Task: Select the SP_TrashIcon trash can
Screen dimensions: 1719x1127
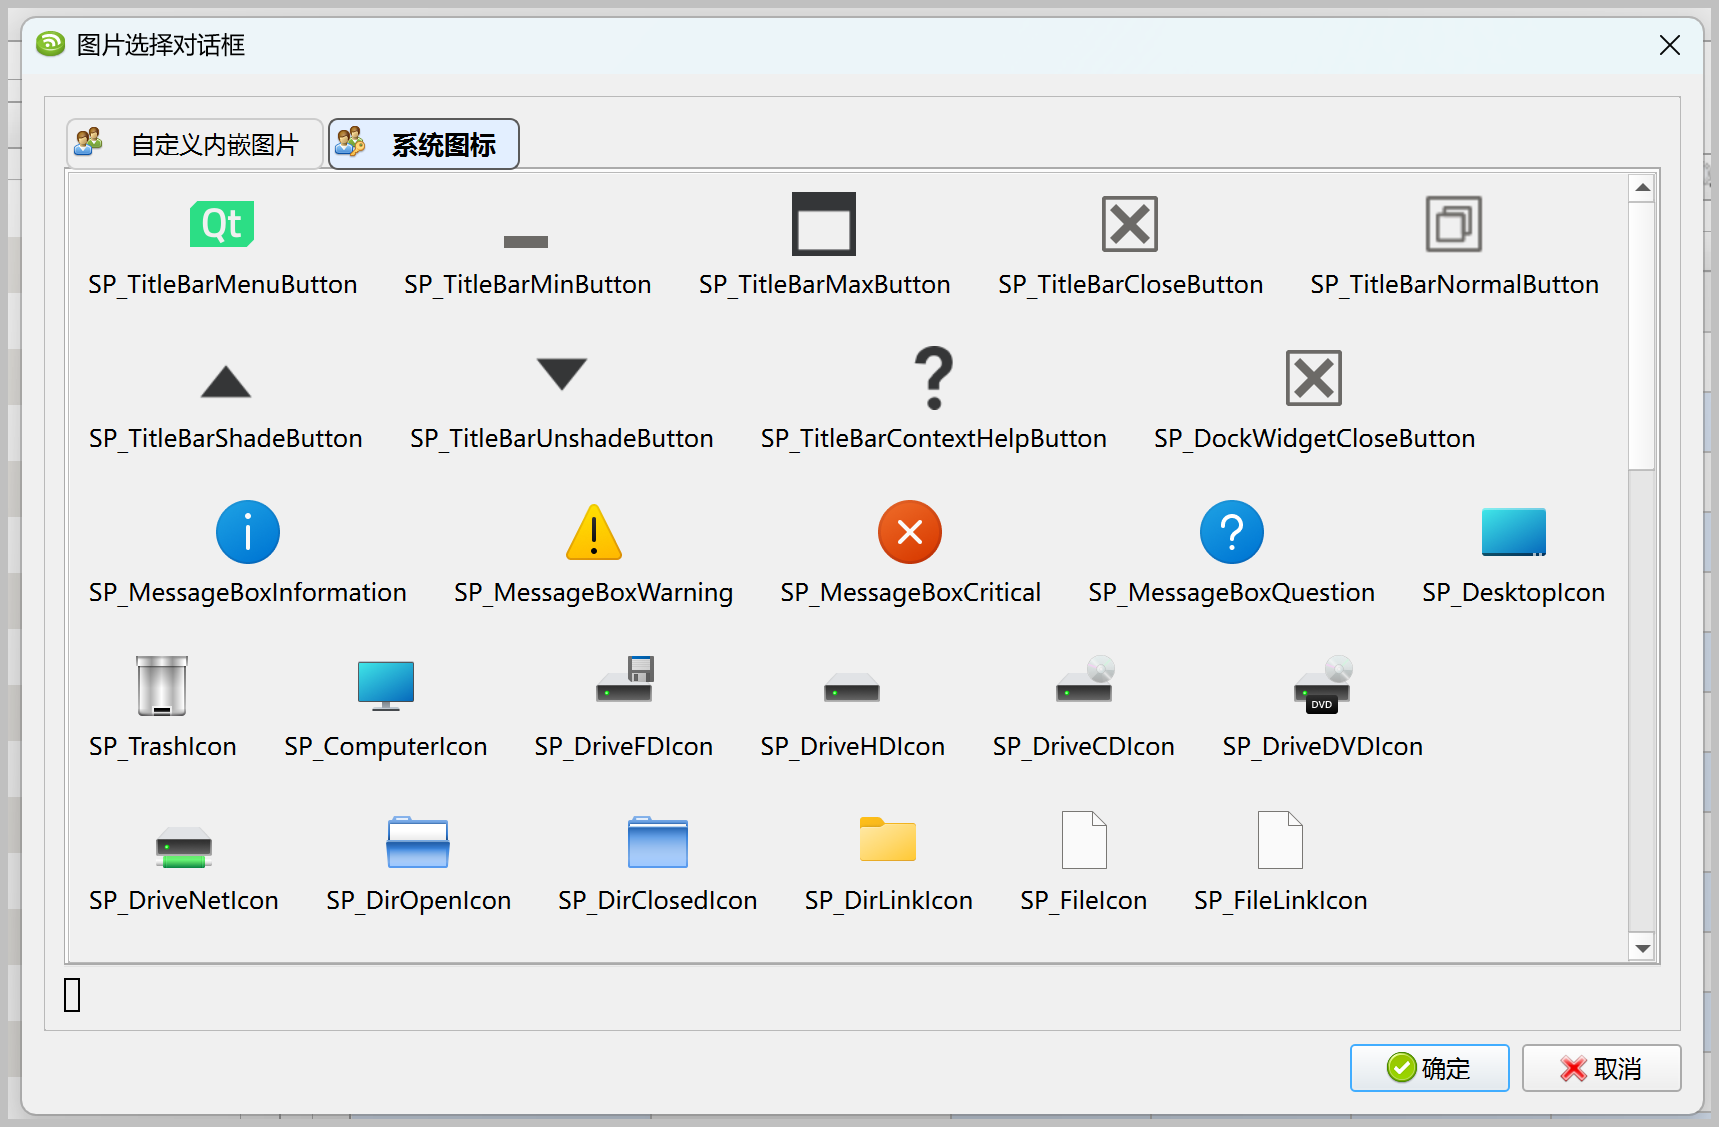Action: [x=162, y=686]
